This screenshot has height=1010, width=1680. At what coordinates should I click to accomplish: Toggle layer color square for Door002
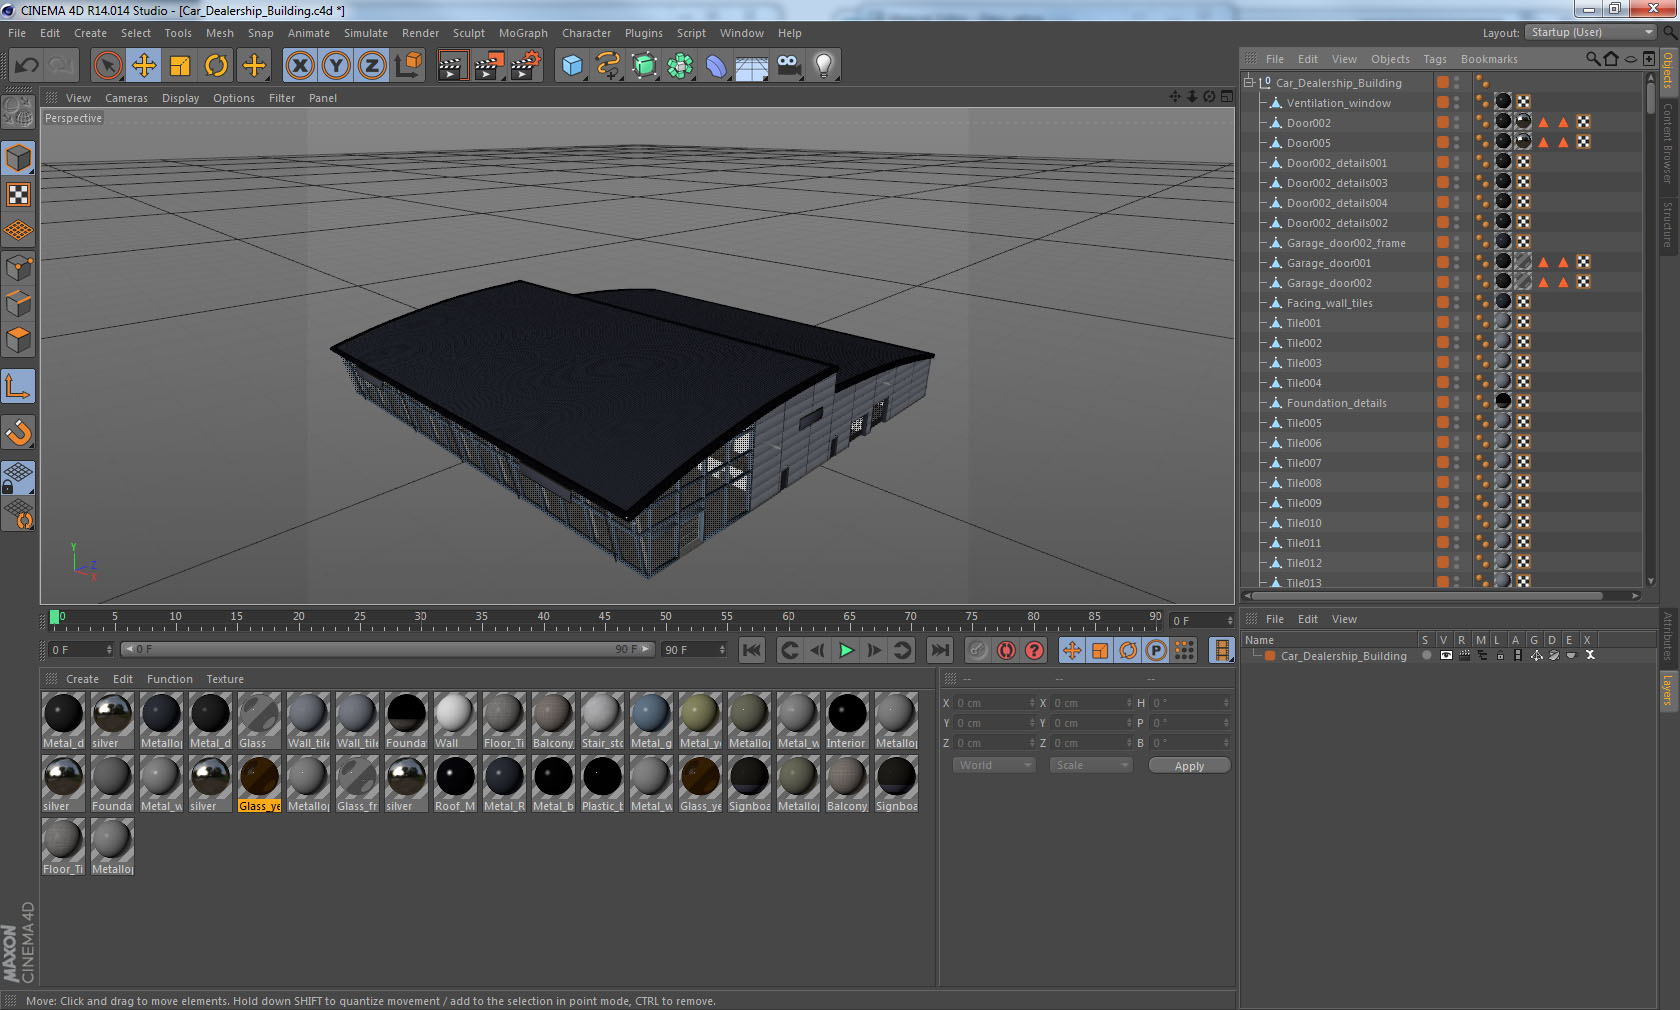[x=1443, y=122]
